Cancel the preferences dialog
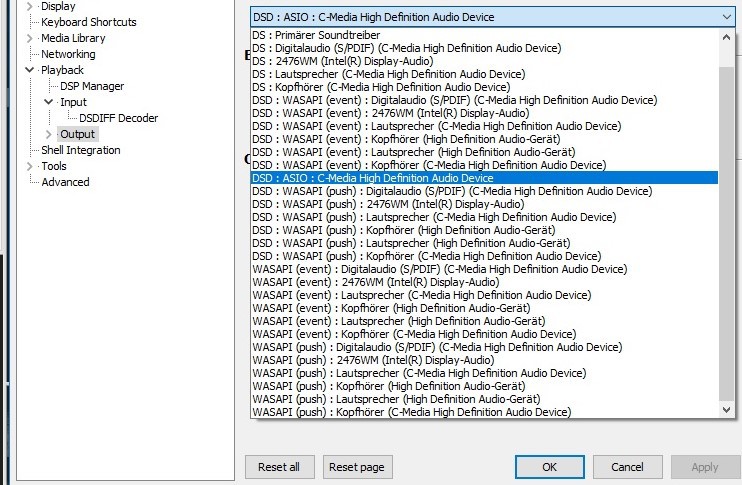The width and height of the screenshot is (742, 485). click(x=627, y=467)
